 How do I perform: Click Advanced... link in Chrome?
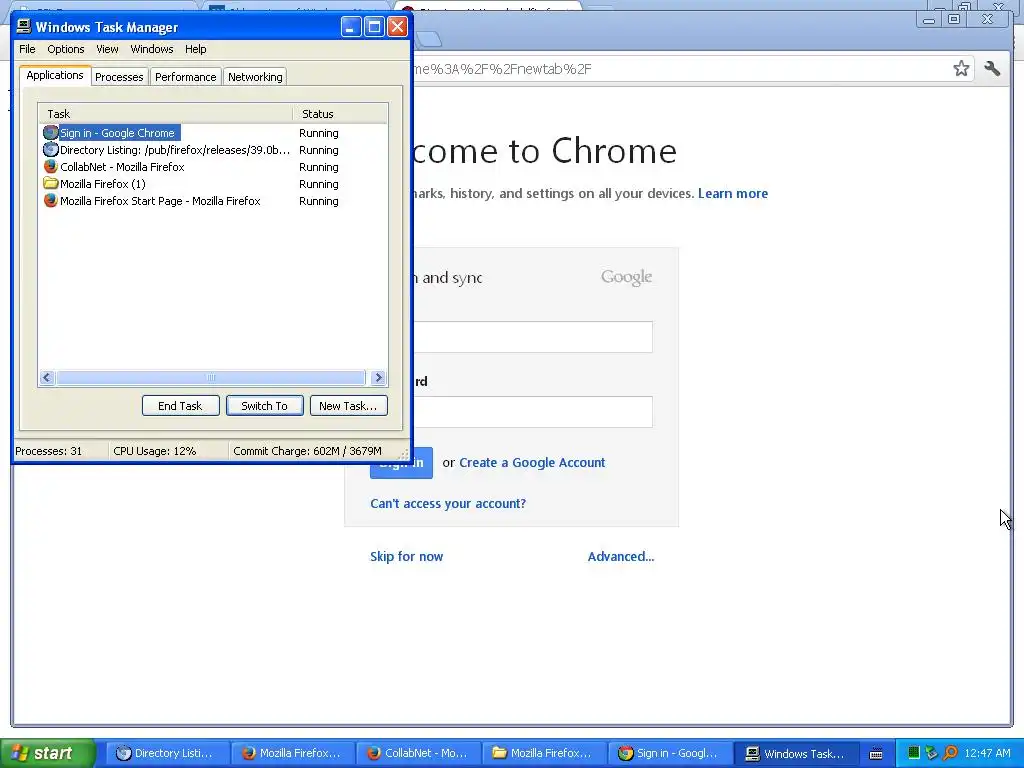(x=620, y=556)
